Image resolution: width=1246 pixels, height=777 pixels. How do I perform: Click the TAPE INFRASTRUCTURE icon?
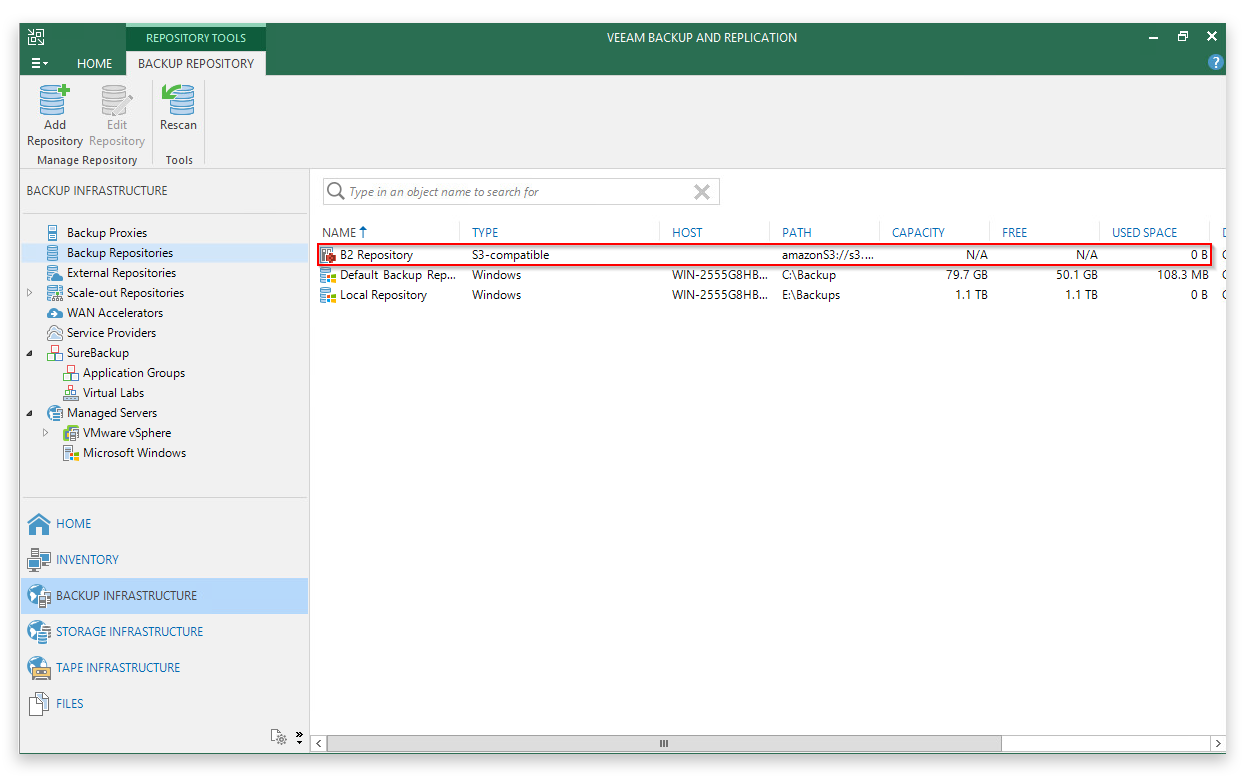pos(39,667)
